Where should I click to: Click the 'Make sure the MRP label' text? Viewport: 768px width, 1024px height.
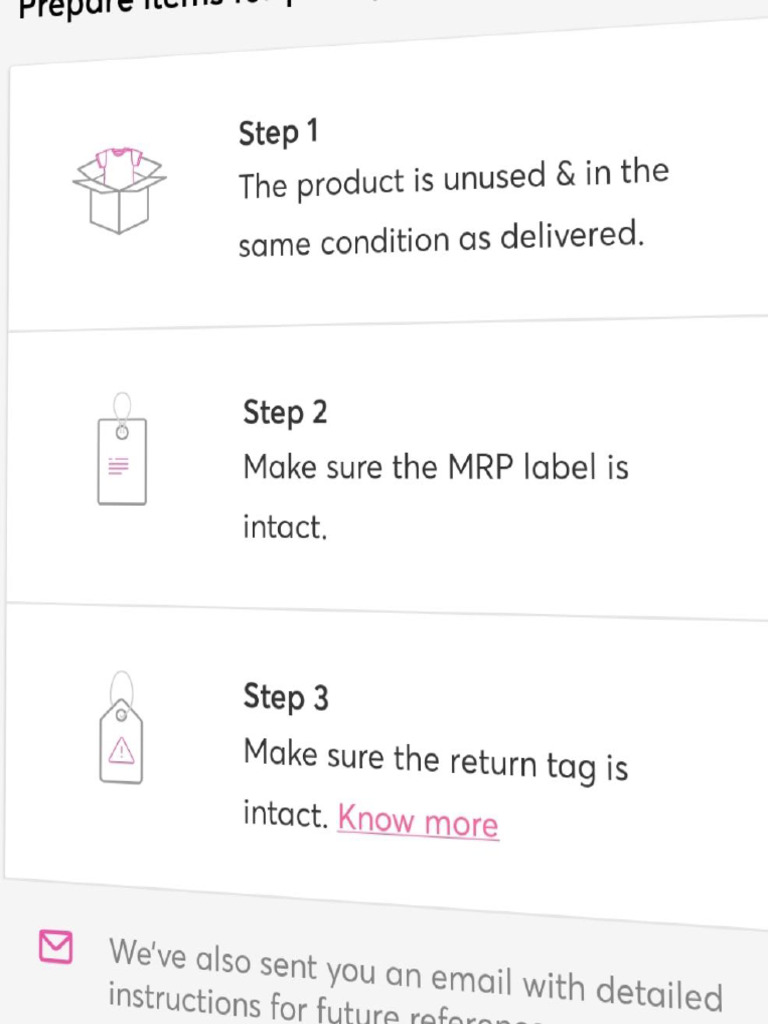click(x=435, y=467)
